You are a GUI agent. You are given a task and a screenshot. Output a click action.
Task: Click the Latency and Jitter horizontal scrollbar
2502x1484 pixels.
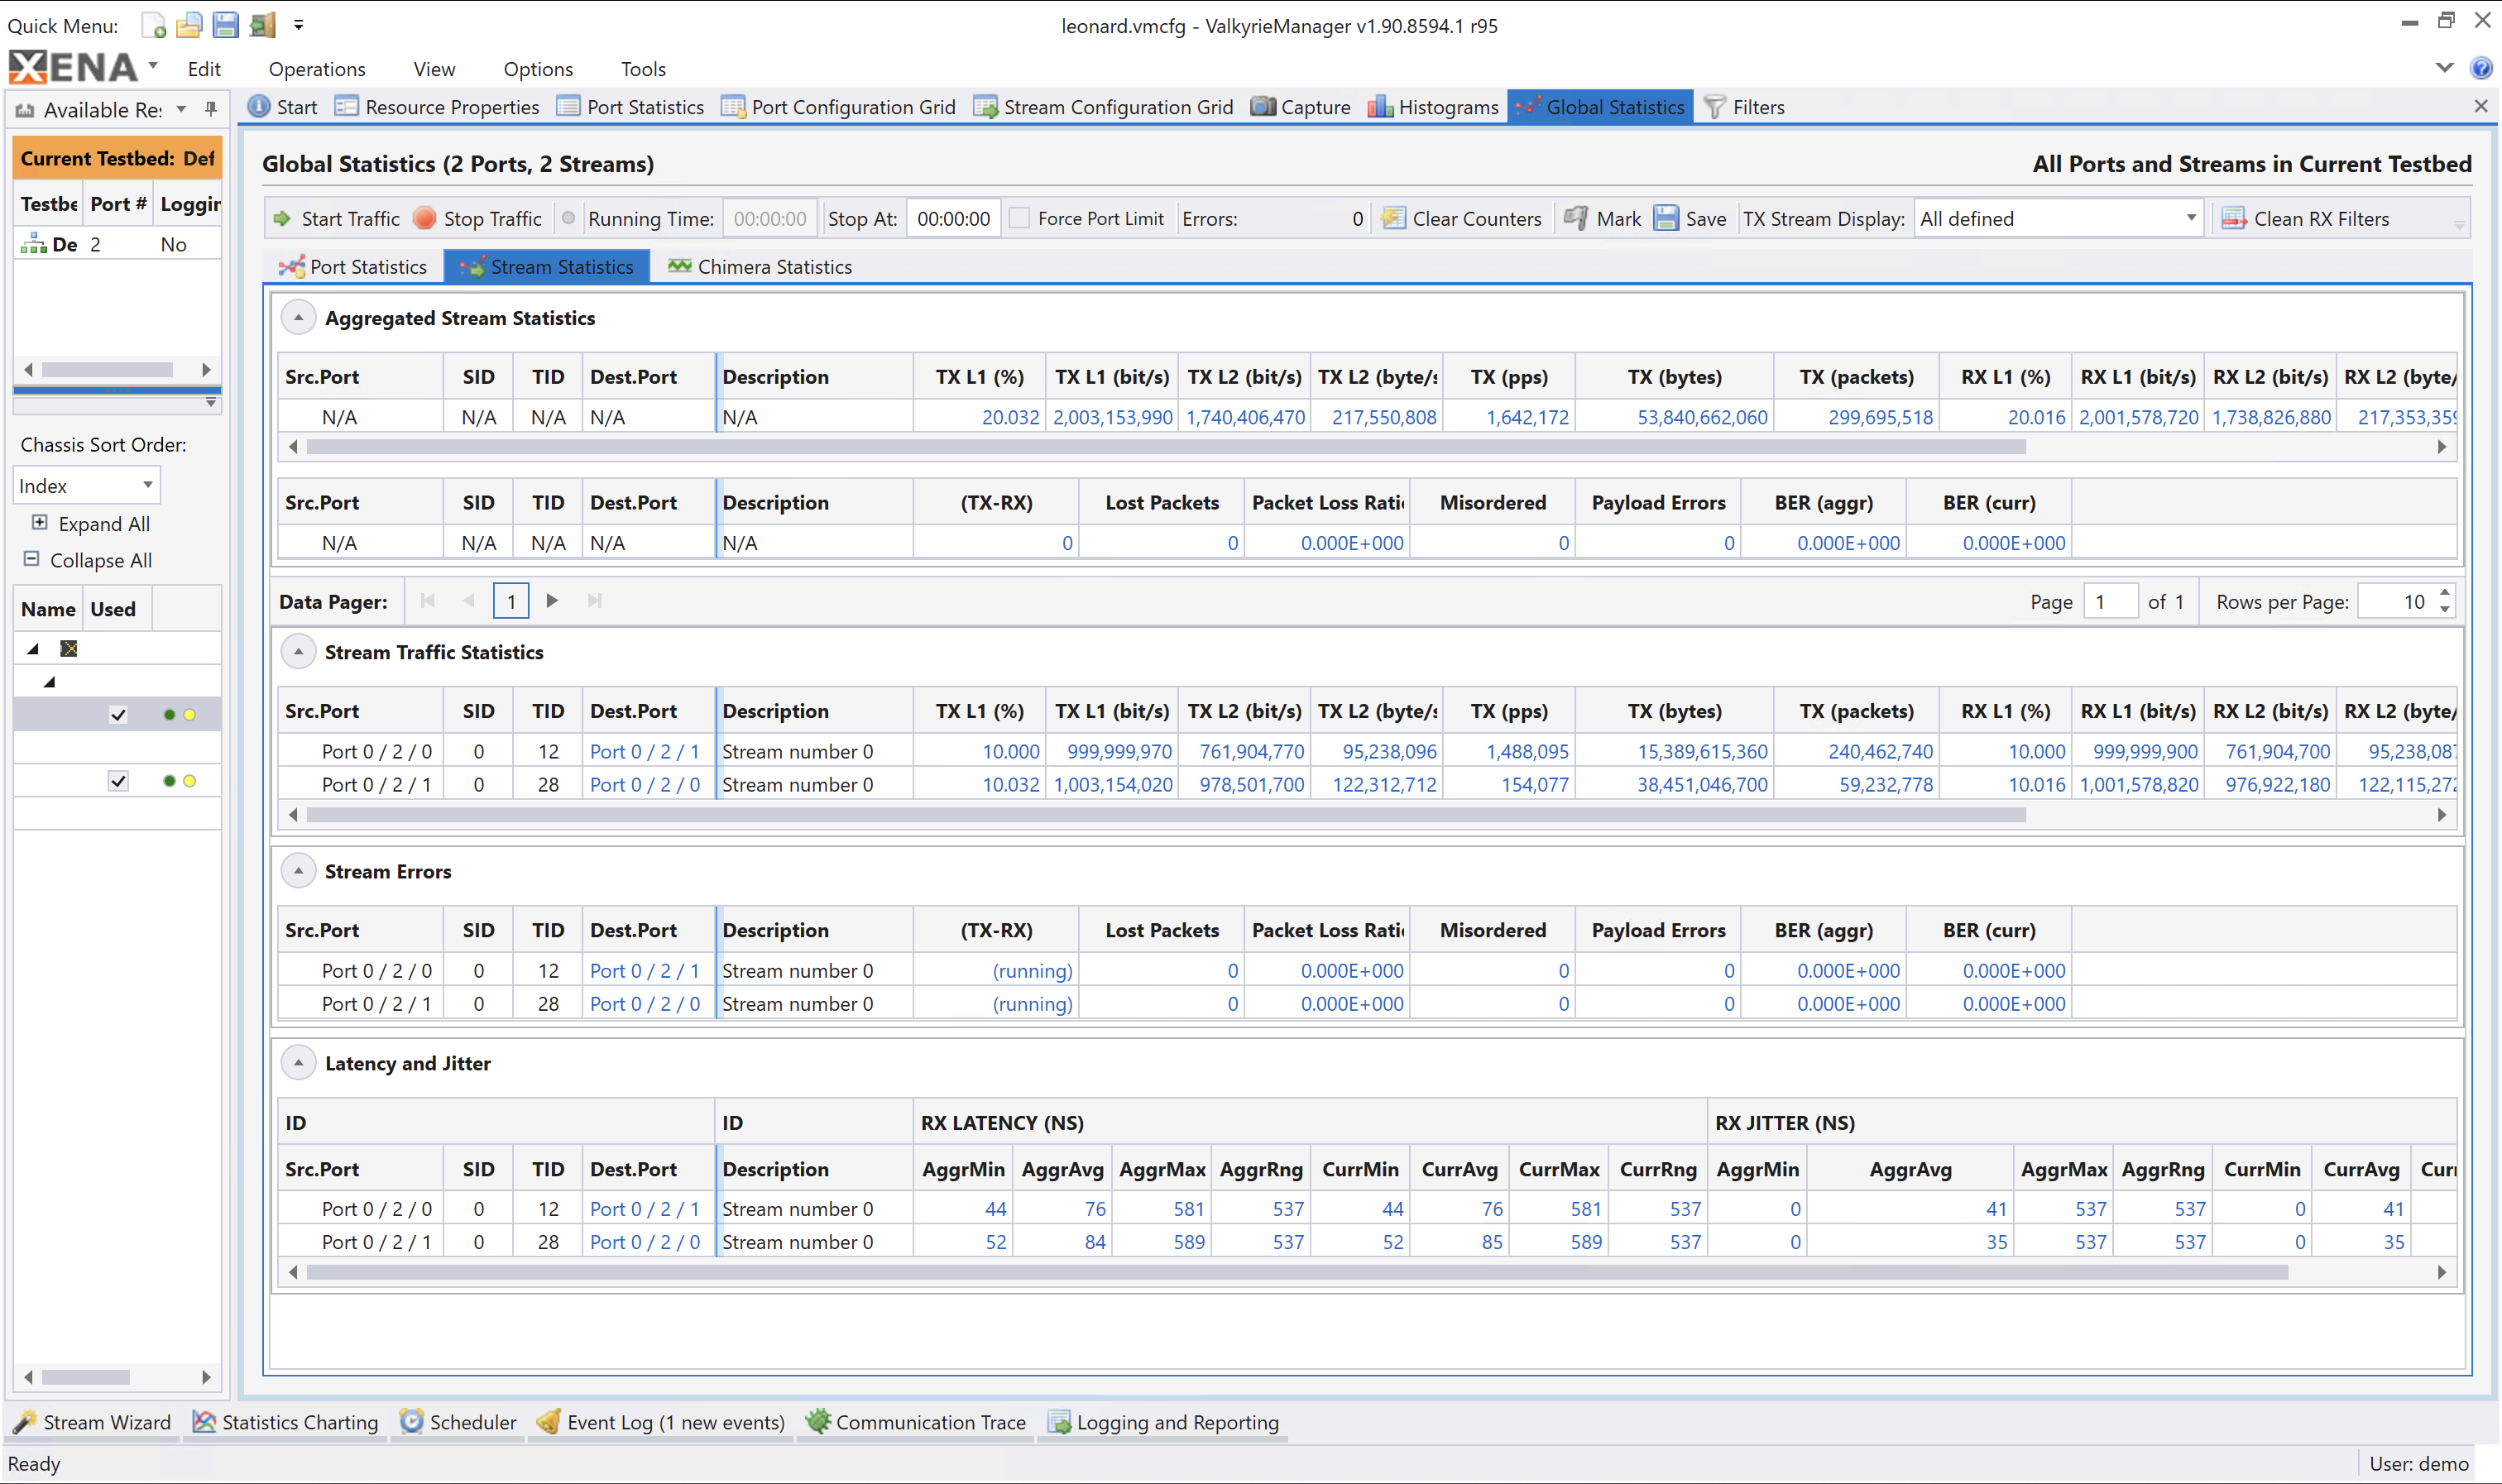(1297, 1272)
